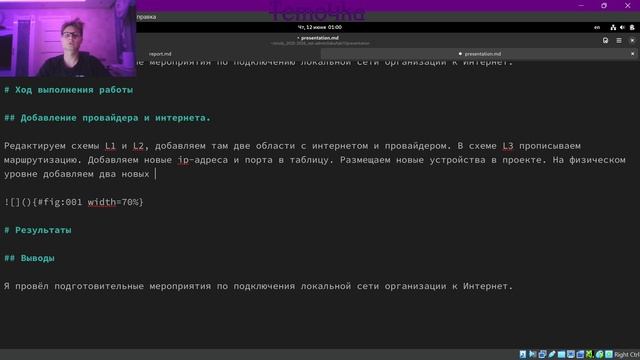This screenshot has width=640, height=360.
Task: Place cursor in heading '# Ход выполнения работы'
Action: (69, 90)
